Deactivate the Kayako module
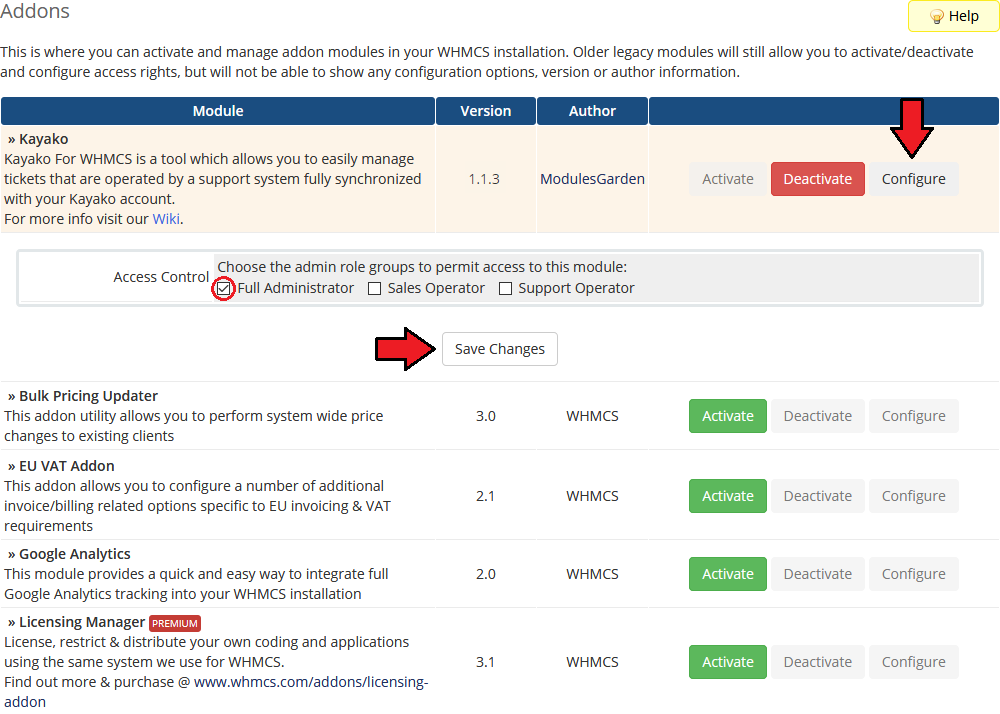 (817, 179)
